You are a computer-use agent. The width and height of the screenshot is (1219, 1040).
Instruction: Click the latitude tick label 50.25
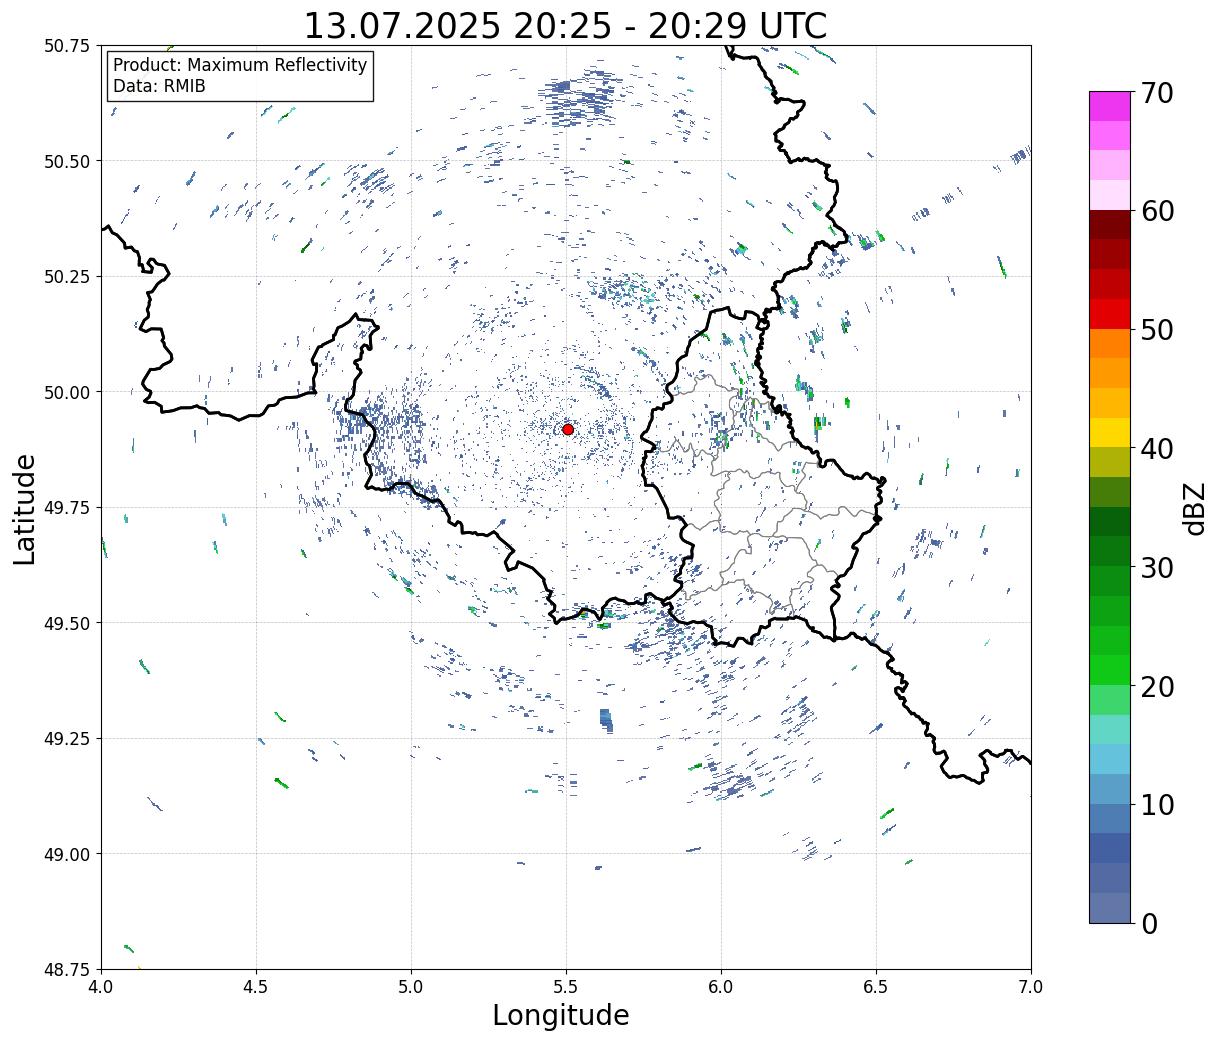[67, 277]
